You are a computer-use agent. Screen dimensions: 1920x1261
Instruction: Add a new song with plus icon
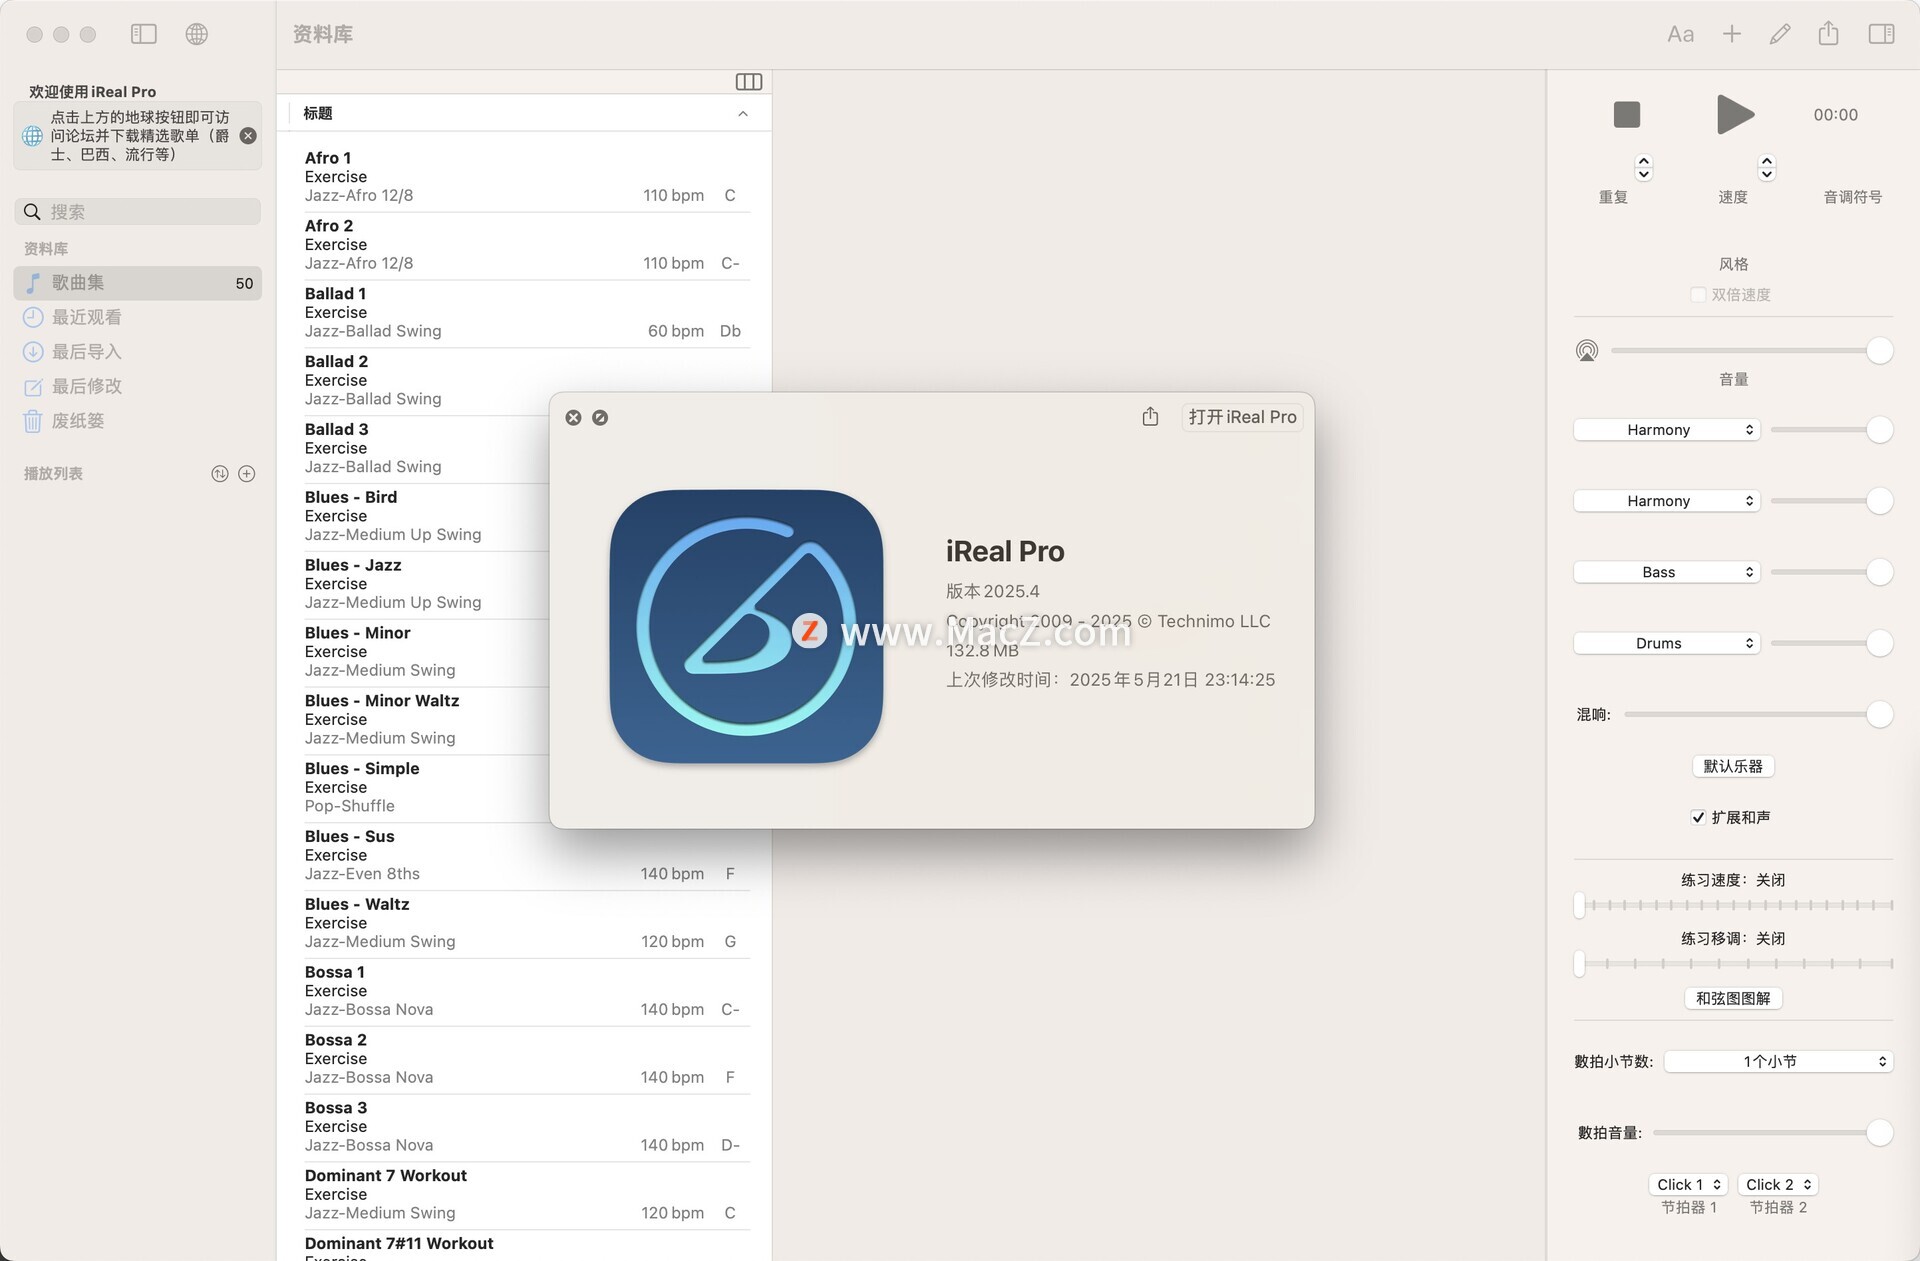(1732, 34)
